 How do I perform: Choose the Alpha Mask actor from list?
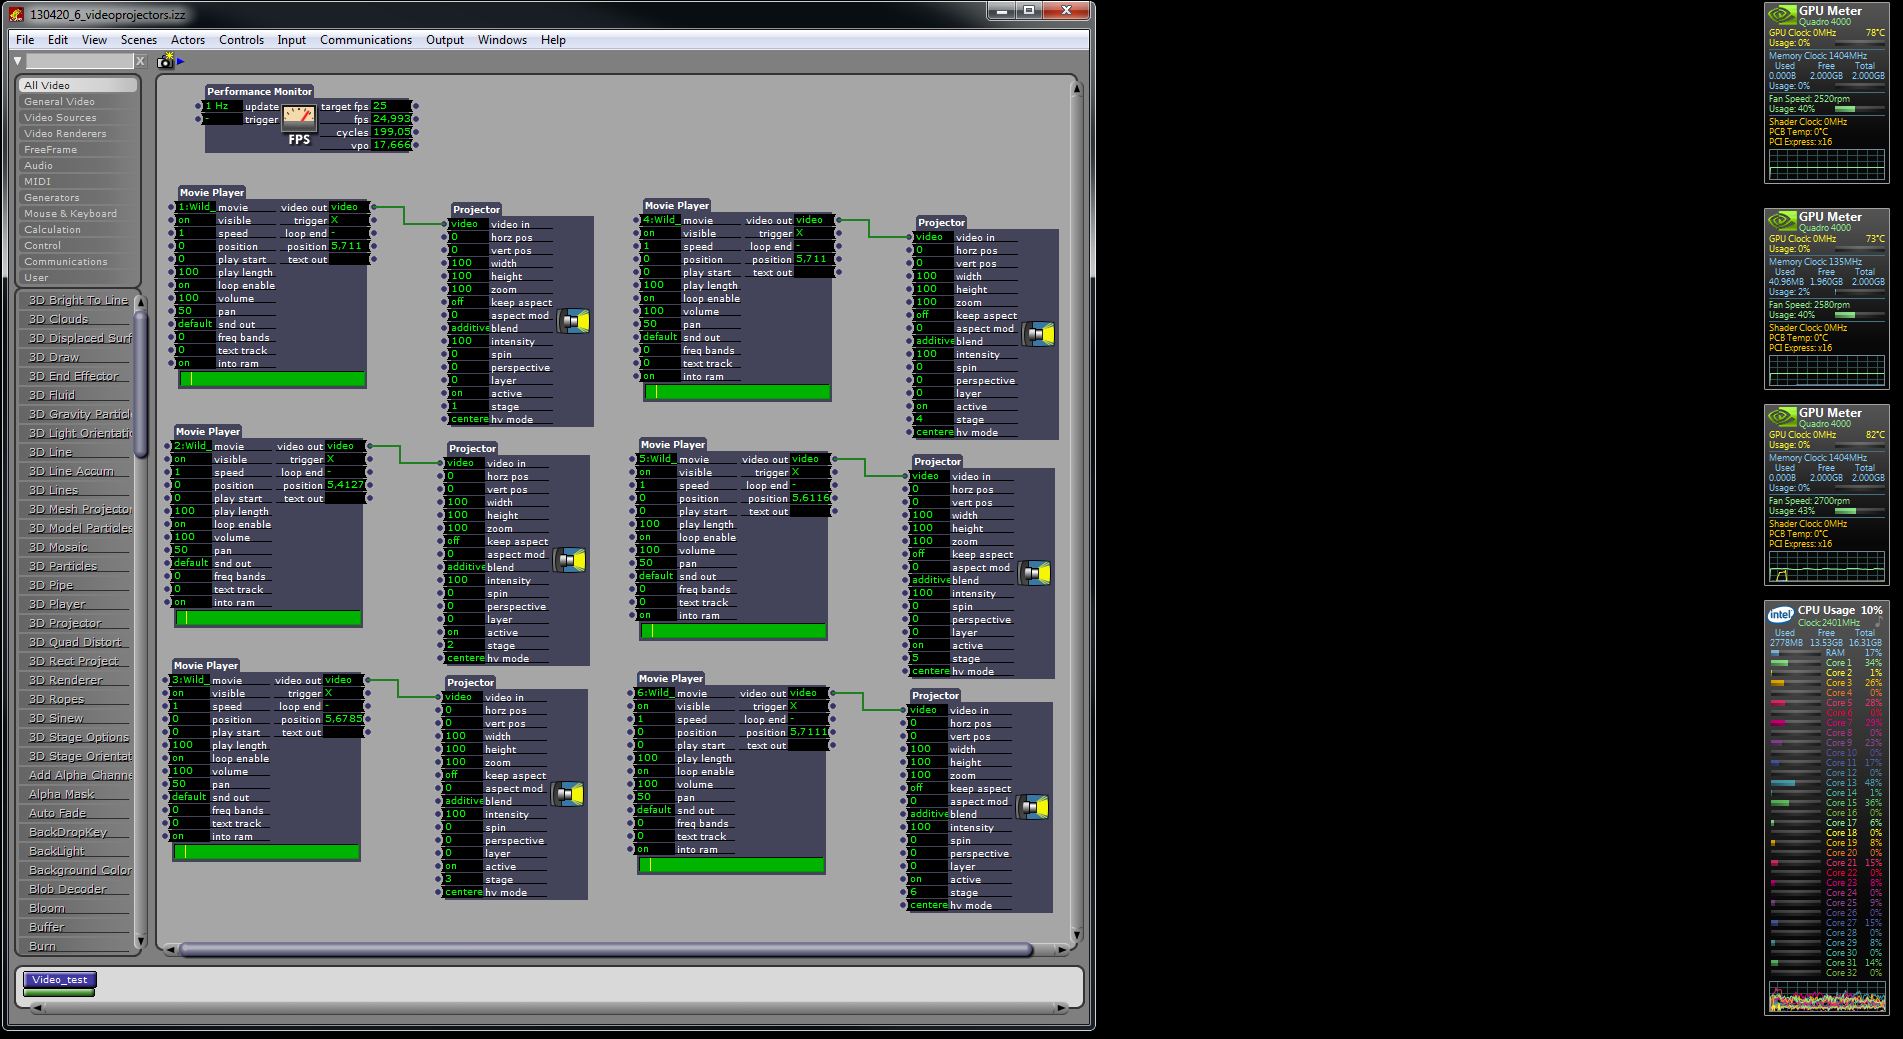click(x=75, y=794)
